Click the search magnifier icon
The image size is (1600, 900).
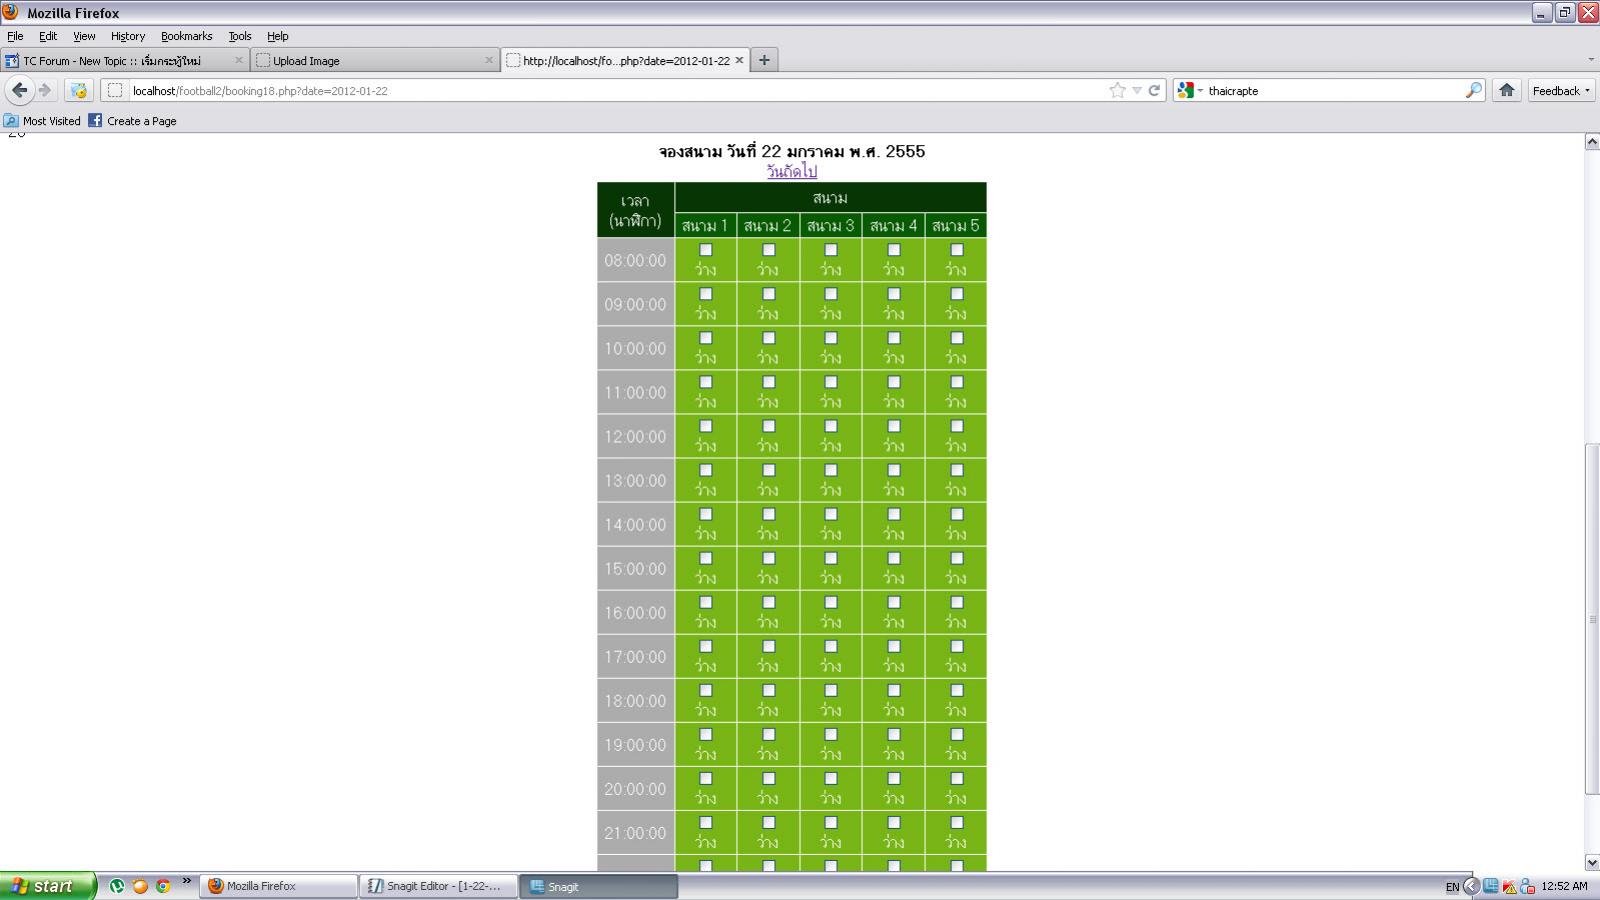(1473, 90)
